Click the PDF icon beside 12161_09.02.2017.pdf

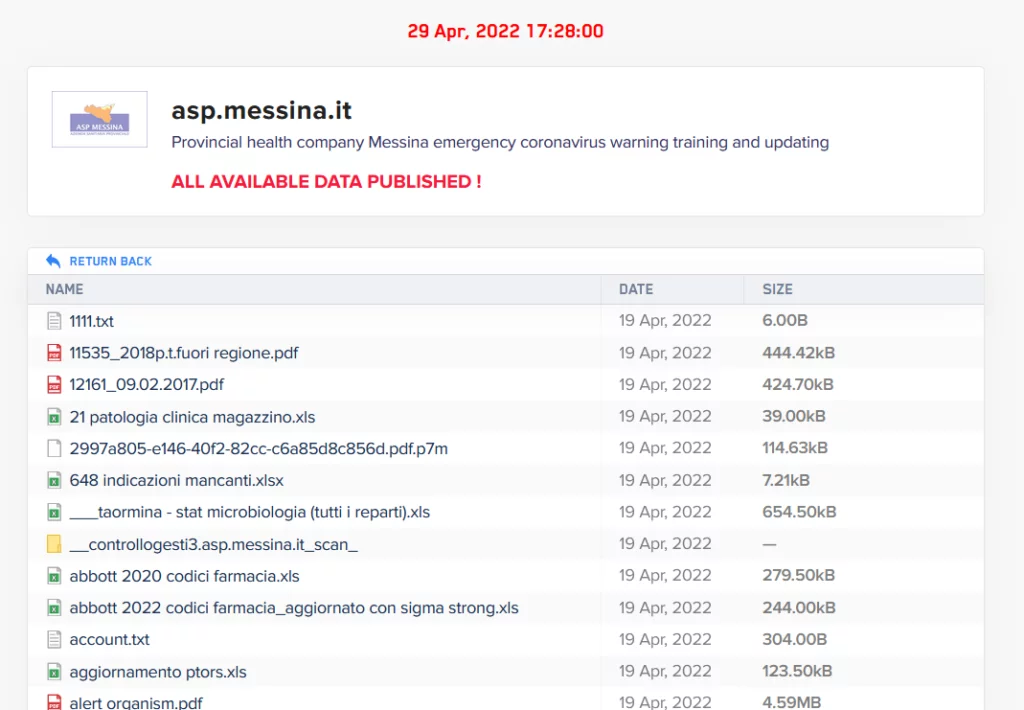click(x=54, y=385)
